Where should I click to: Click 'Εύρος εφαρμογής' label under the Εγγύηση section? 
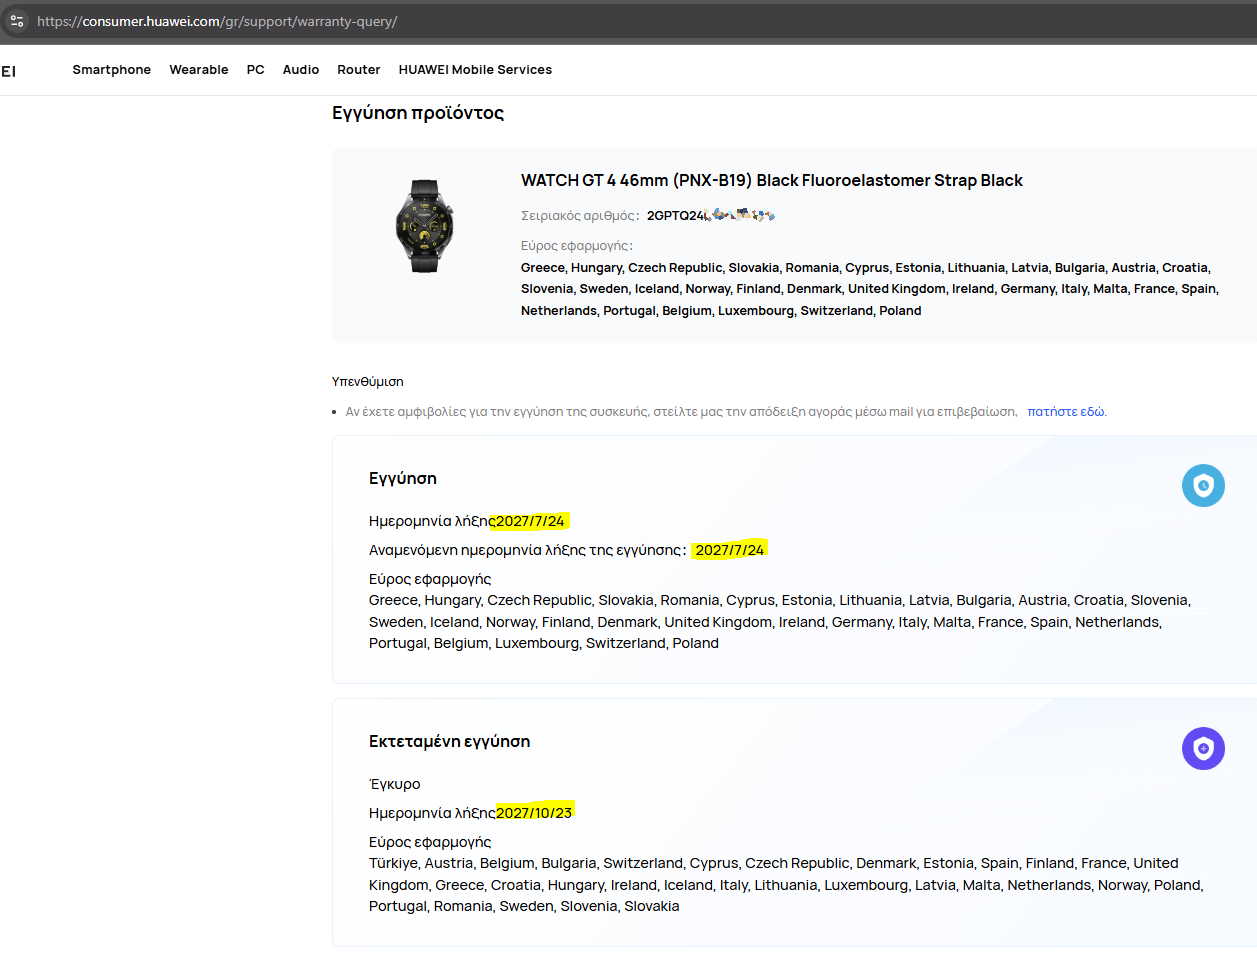(x=430, y=579)
